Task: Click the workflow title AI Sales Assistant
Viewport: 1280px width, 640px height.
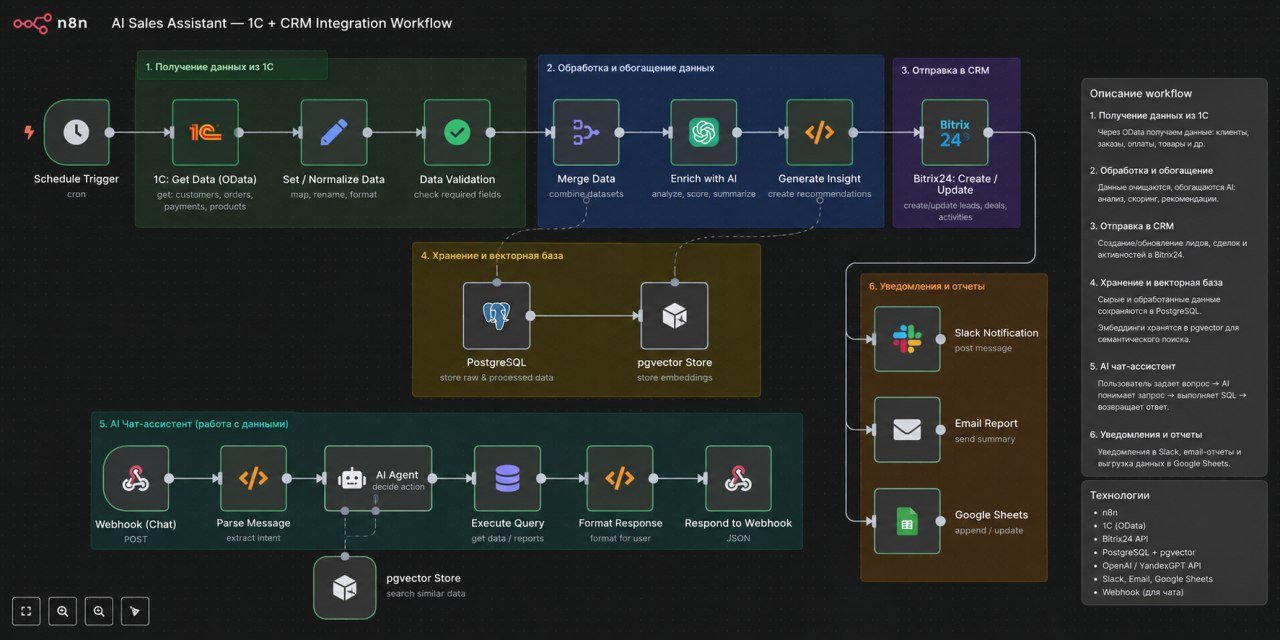Action: 283,23
